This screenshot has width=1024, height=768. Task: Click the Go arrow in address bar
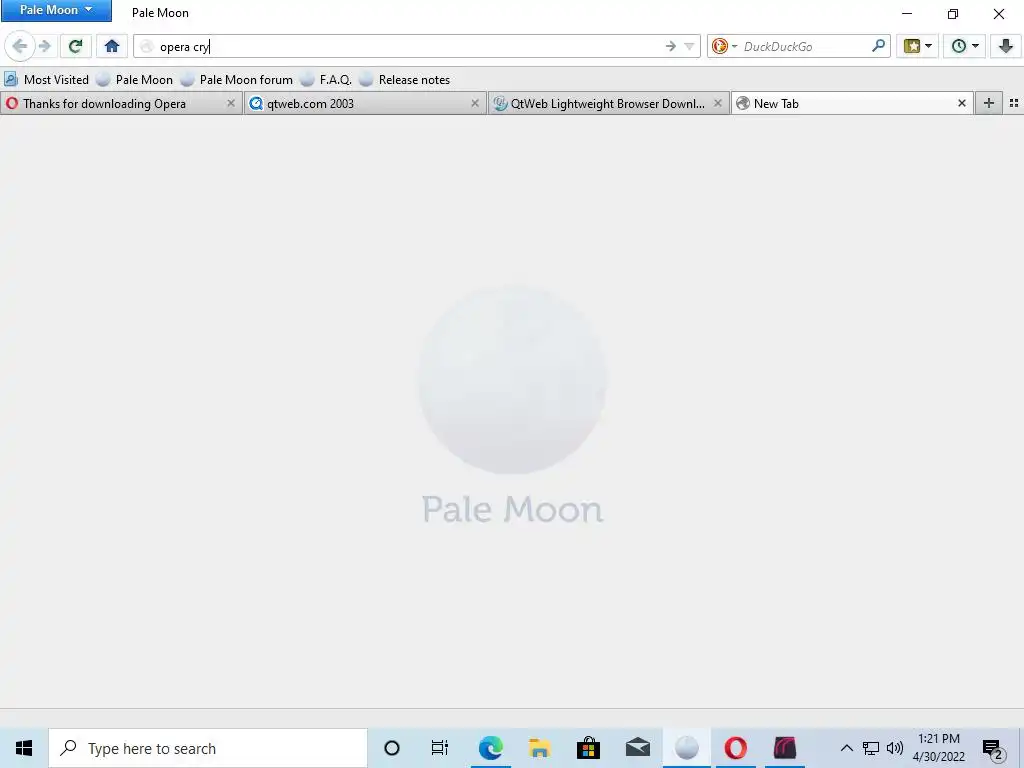(671, 46)
